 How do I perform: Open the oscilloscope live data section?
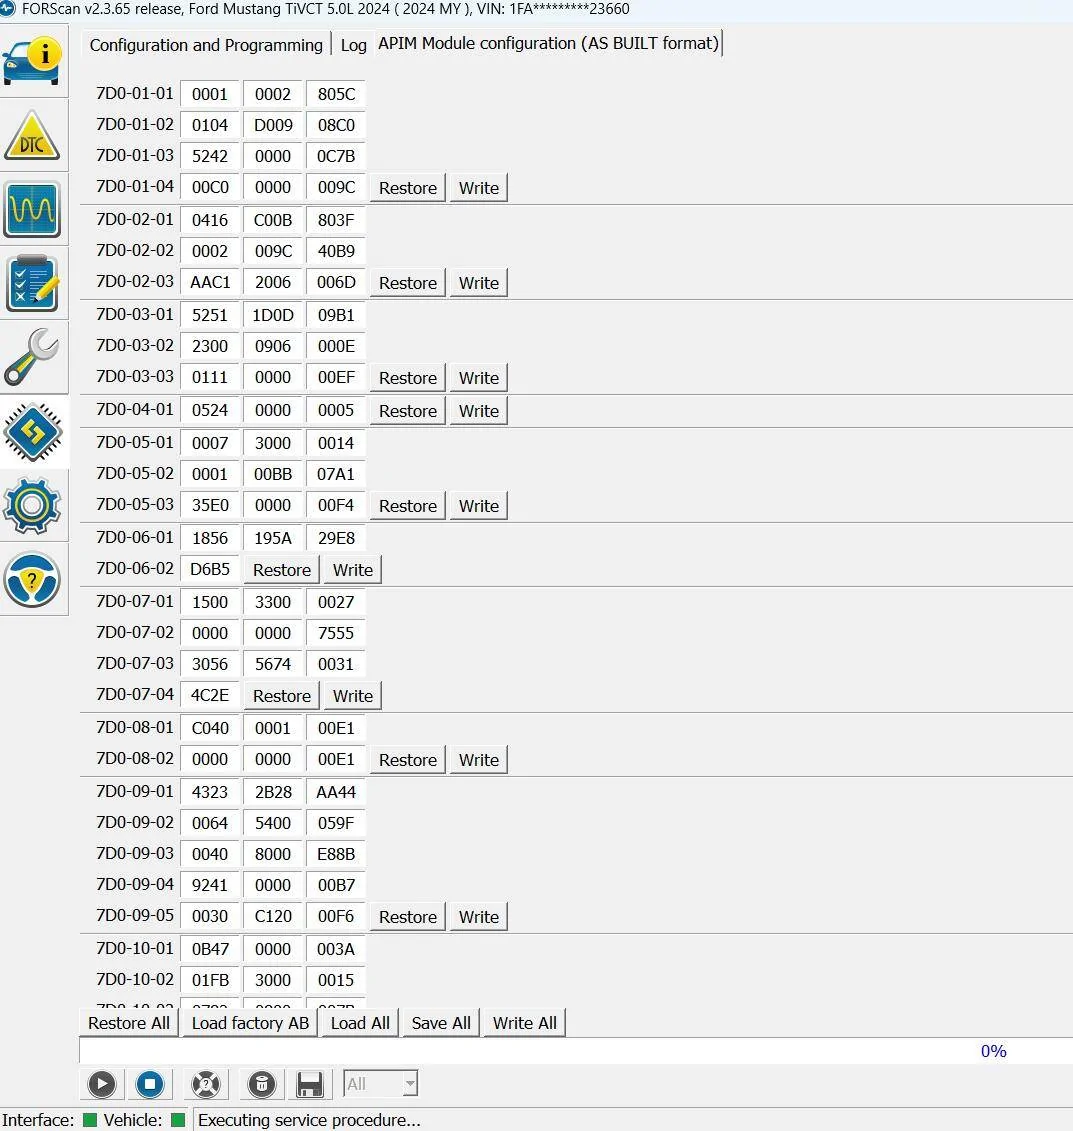click(x=32, y=210)
